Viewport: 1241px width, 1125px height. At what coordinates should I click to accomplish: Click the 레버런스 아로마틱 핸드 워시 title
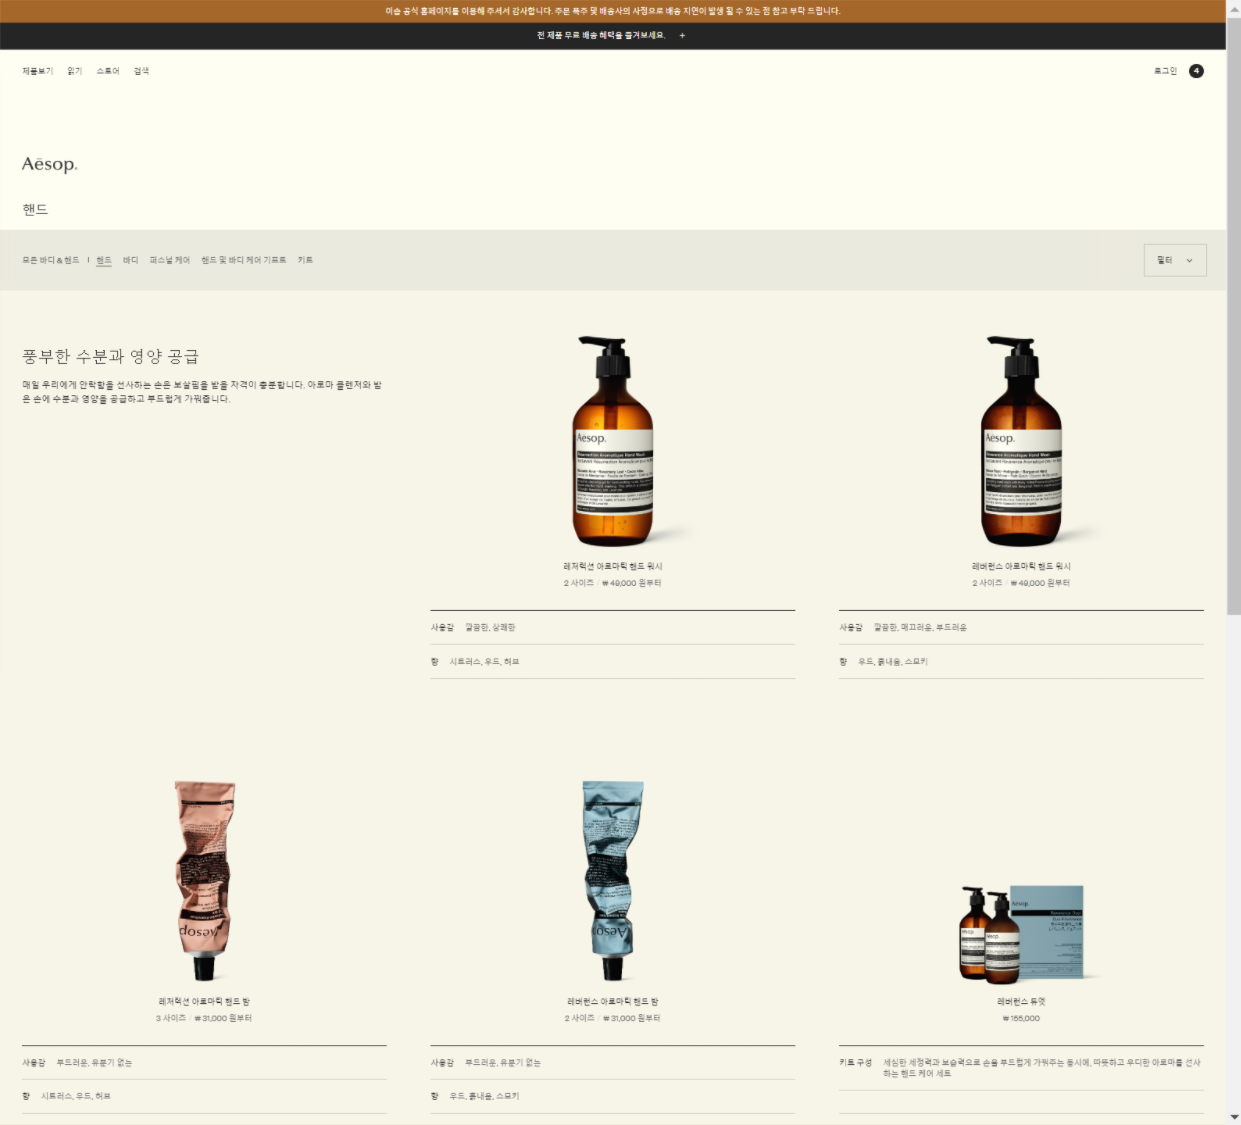1021,566
